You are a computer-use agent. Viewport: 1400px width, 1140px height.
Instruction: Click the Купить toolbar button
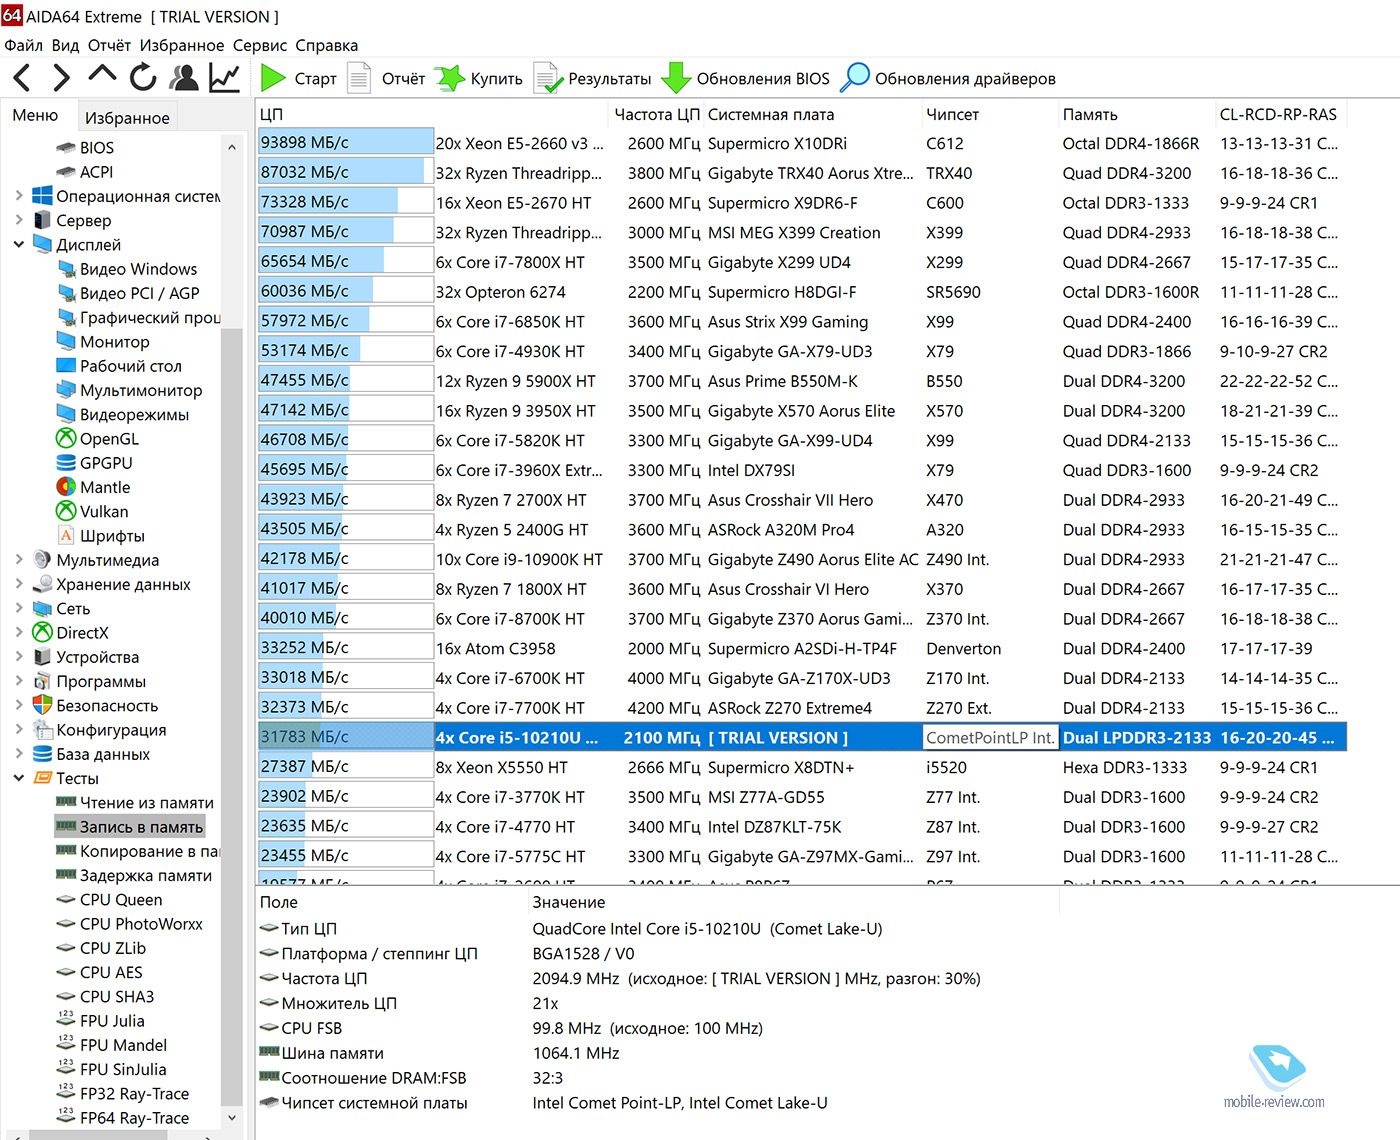(479, 78)
